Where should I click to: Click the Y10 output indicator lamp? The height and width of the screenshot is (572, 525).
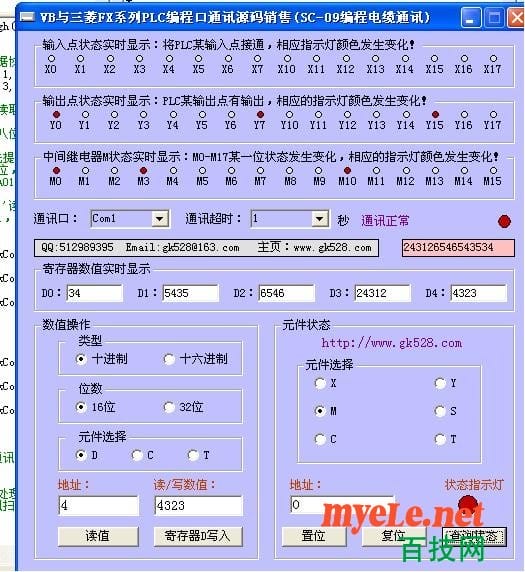[x=289, y=115]
